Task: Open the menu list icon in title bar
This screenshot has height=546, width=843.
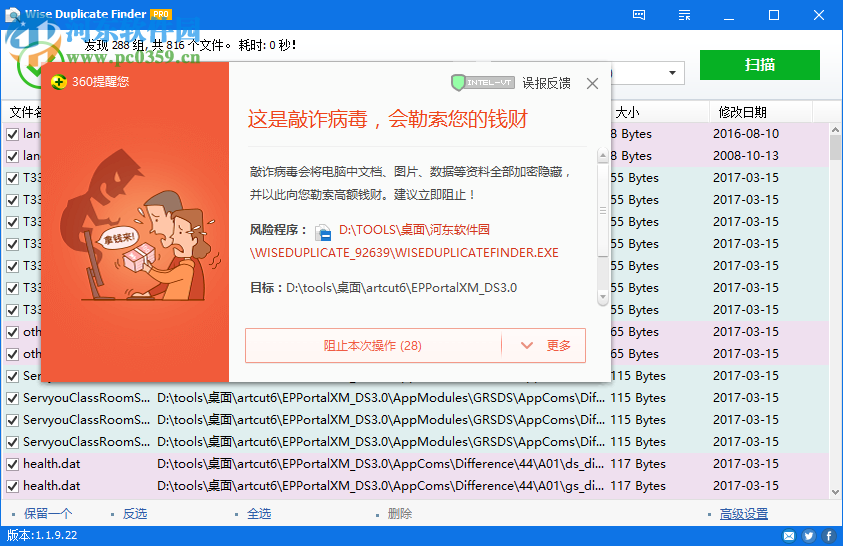Action: click(684, 15)
